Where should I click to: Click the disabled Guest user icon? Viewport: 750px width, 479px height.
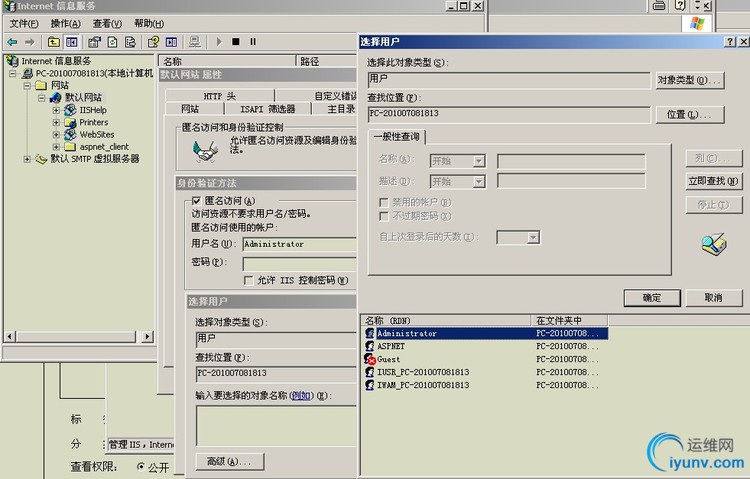point(369,359)
